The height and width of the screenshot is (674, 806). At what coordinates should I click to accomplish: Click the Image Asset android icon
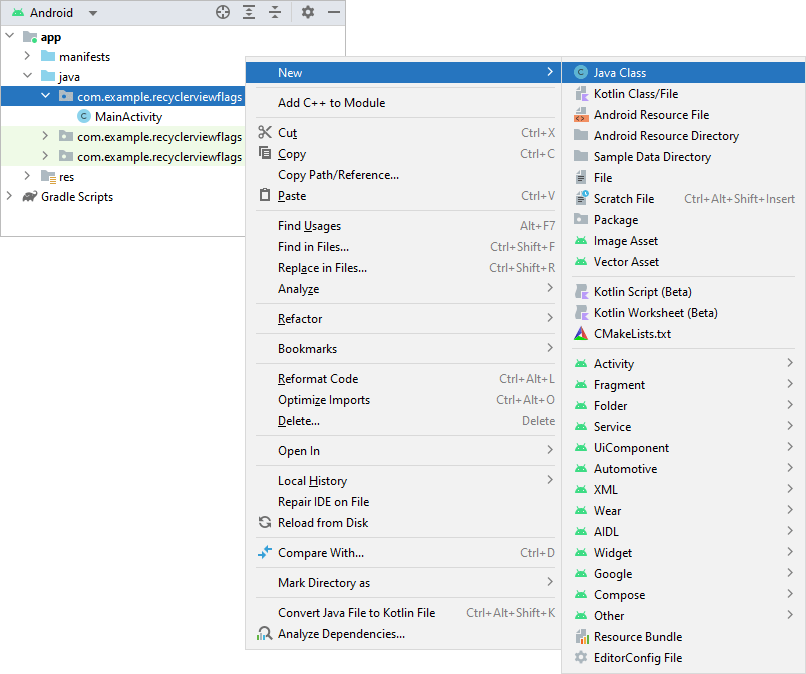(x=581, y=241)
